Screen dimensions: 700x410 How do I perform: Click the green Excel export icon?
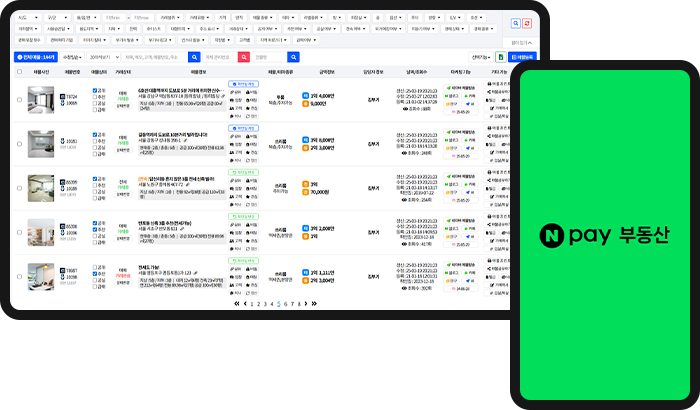[x=501, y=58]
